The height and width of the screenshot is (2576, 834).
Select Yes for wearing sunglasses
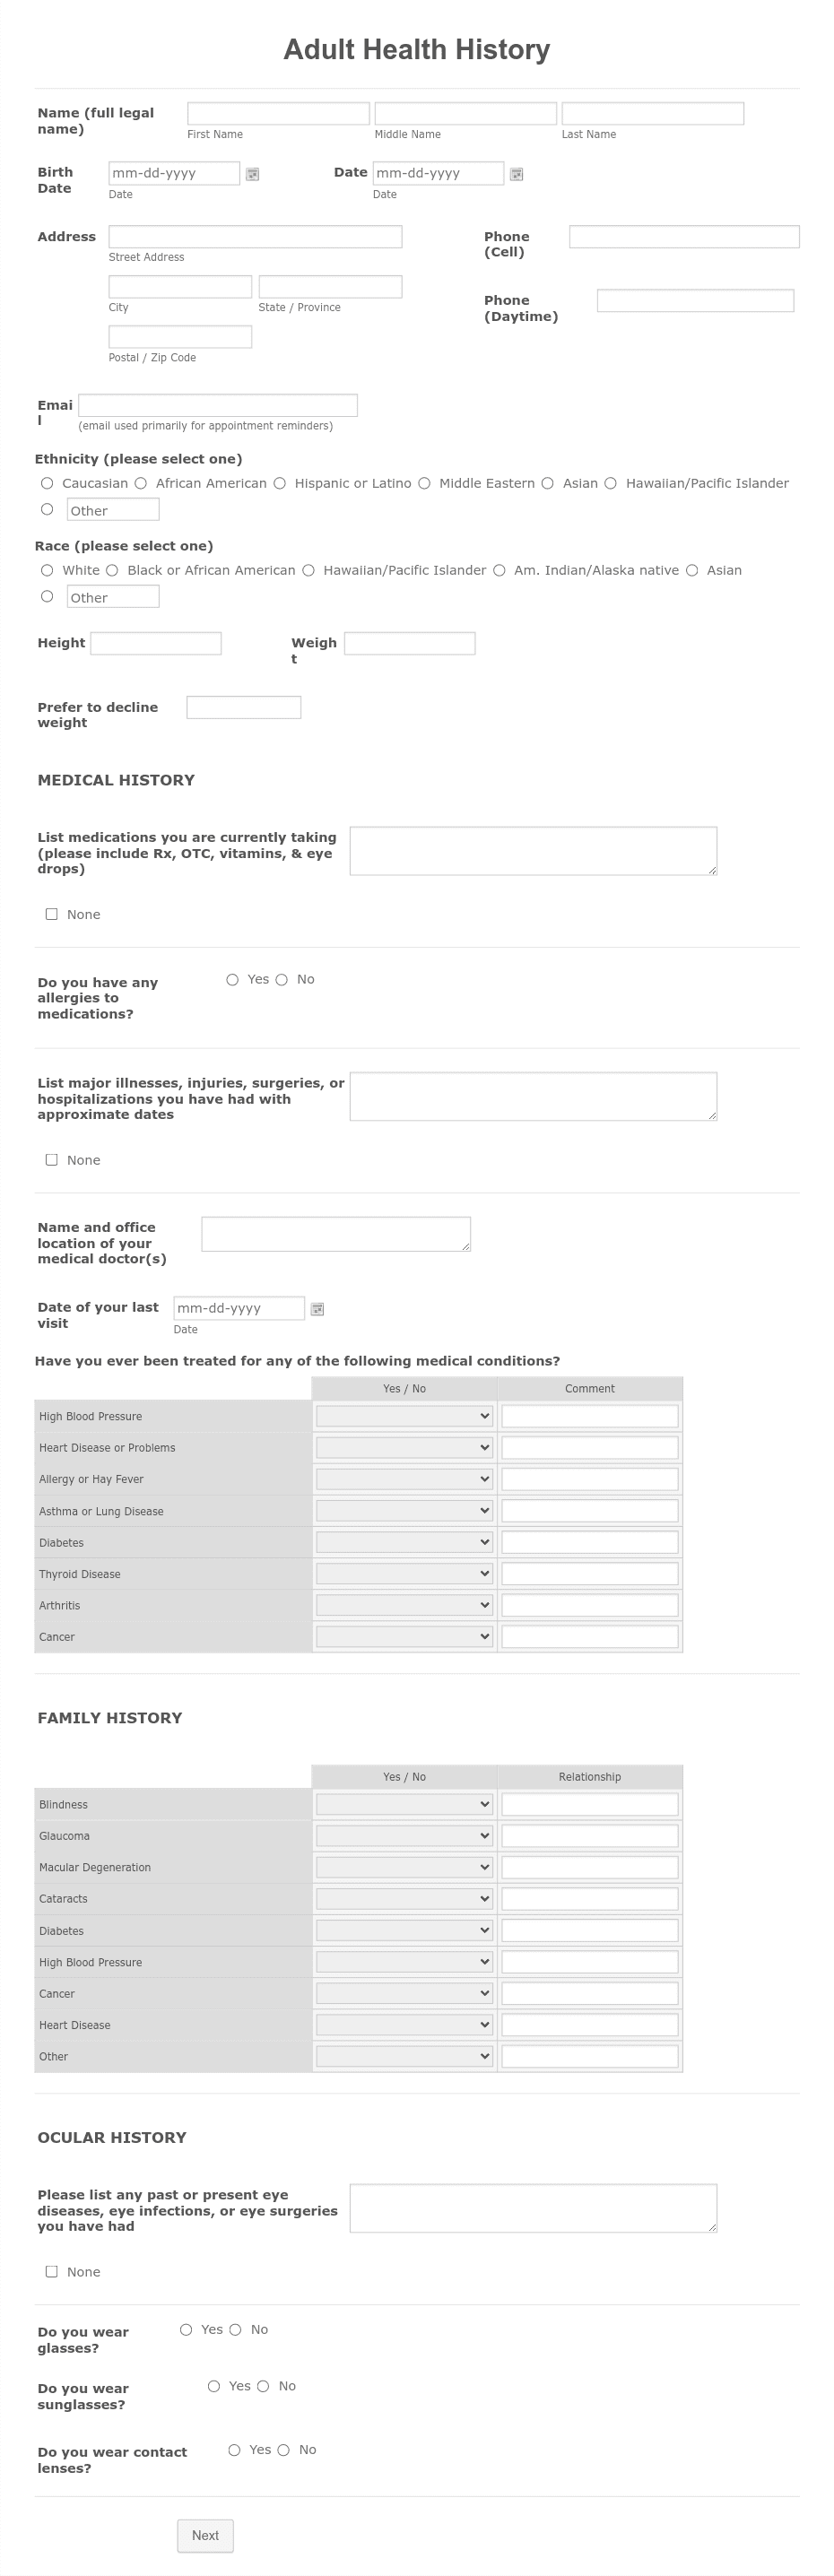pos(213,2385)
